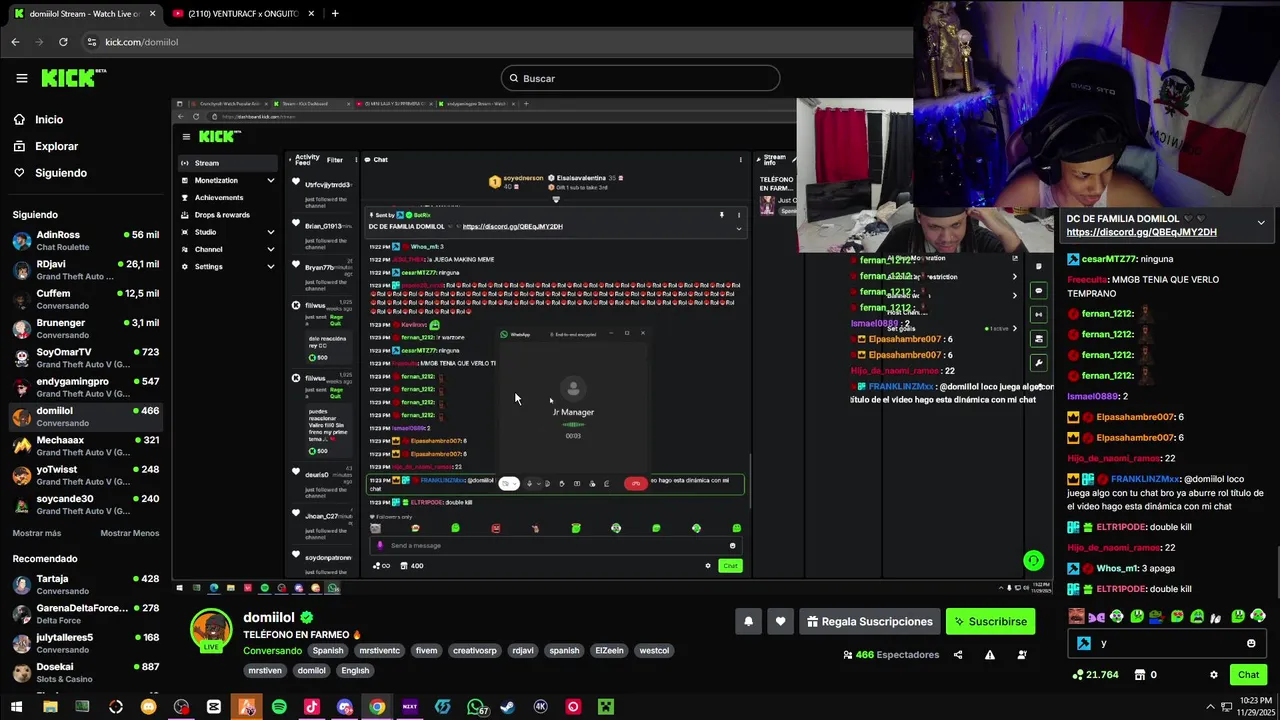Open Spotify from the taskbar
The height and width of the screenshot is (720, 1280).
tap(279, 707)
